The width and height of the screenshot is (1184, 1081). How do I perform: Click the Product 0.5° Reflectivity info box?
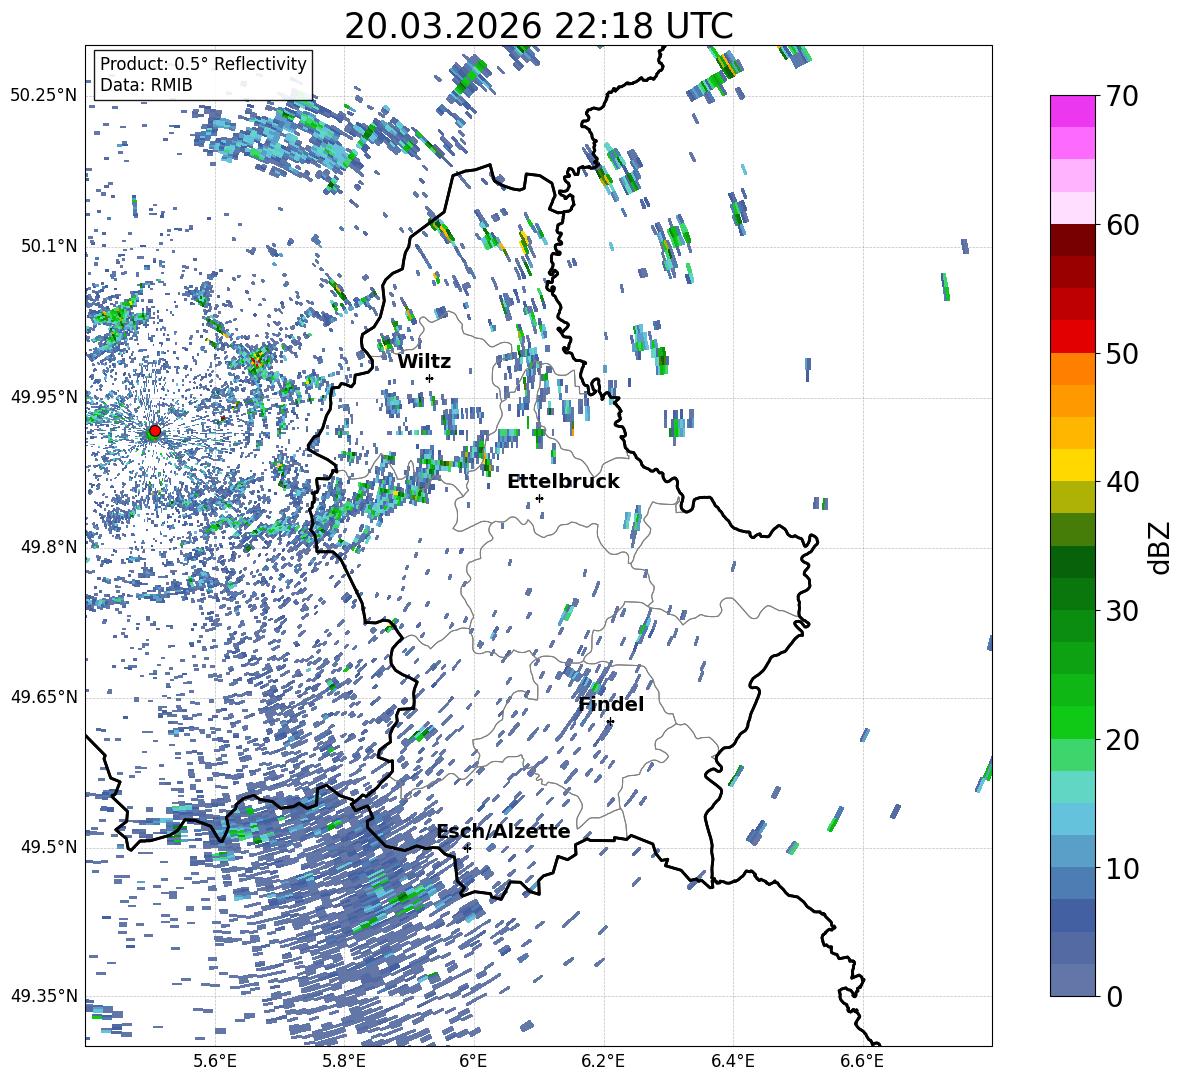(x=203, y=75)
